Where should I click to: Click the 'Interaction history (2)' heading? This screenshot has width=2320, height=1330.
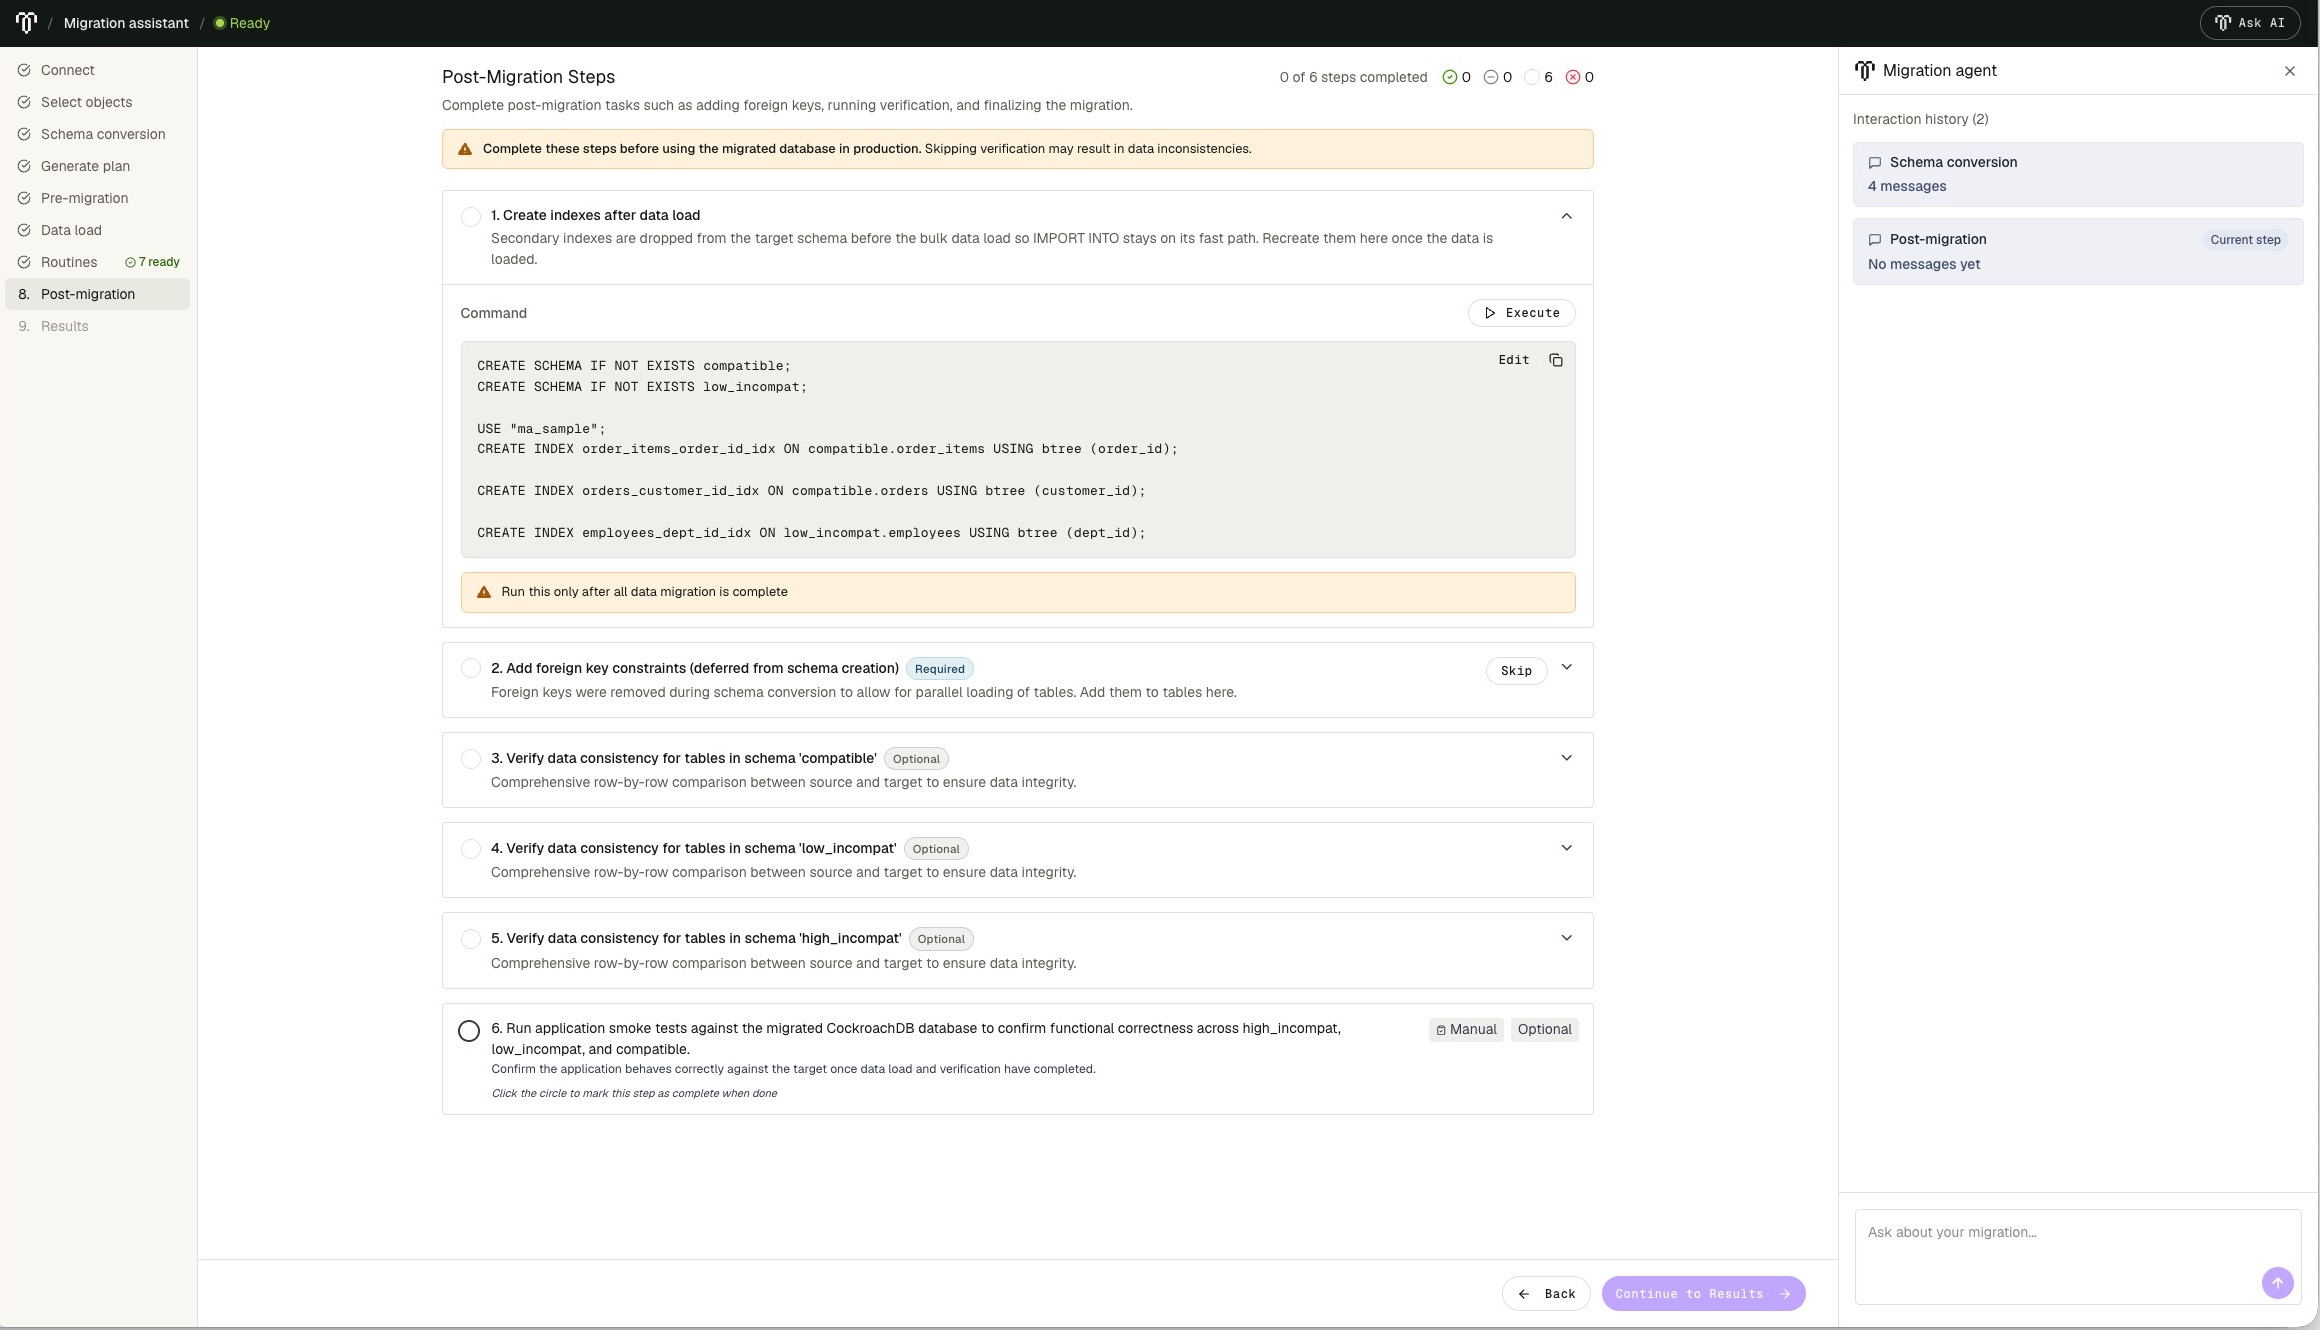(1920, 119)
